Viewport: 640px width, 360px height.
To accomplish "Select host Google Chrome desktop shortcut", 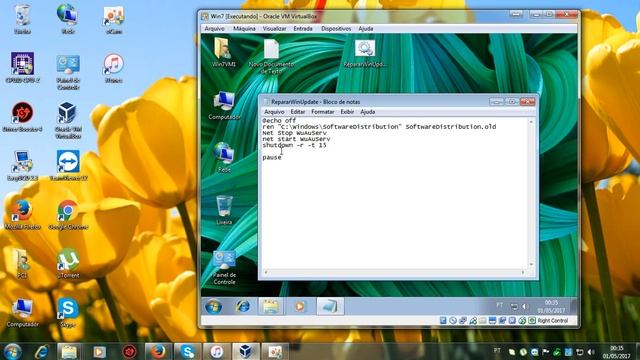I will (x=68, y=215).
